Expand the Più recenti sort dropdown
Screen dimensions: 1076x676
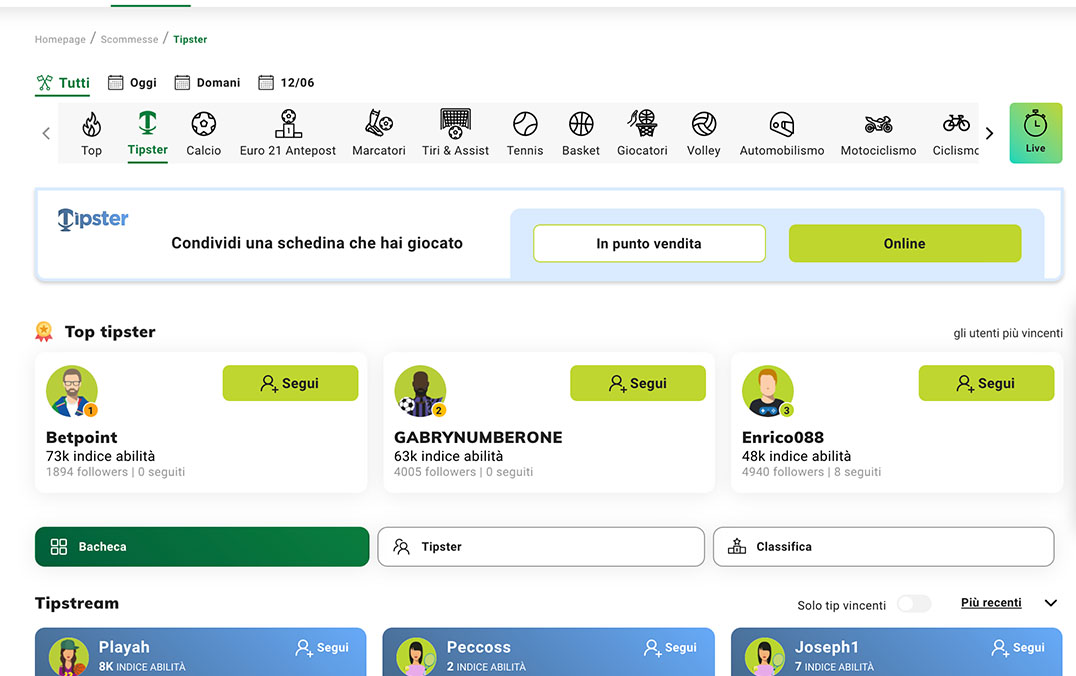pyautogui.click(x=1050, y=603)
